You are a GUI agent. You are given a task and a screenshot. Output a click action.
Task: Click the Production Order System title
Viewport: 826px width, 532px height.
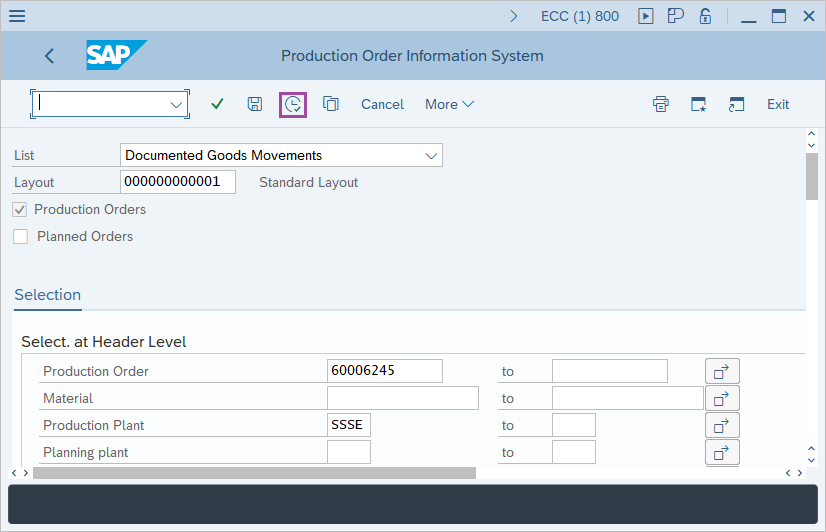tap(412, 56)
